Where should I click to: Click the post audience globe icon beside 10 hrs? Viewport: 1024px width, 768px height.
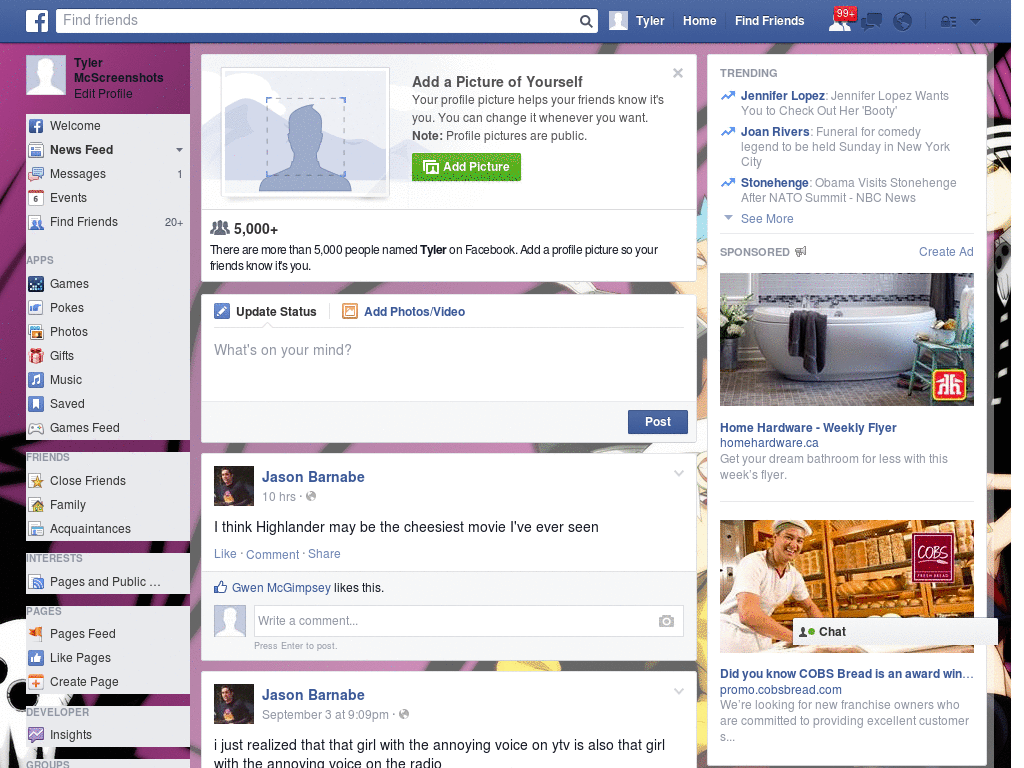[312, 496]
